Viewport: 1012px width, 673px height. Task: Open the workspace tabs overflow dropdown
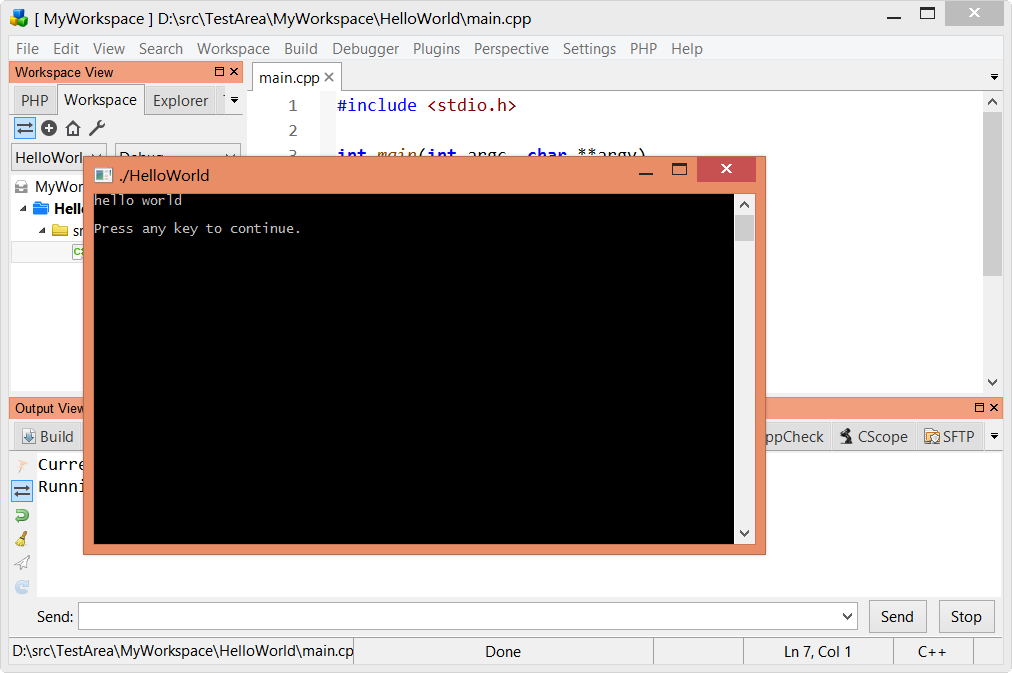click(x=234, y=100)
